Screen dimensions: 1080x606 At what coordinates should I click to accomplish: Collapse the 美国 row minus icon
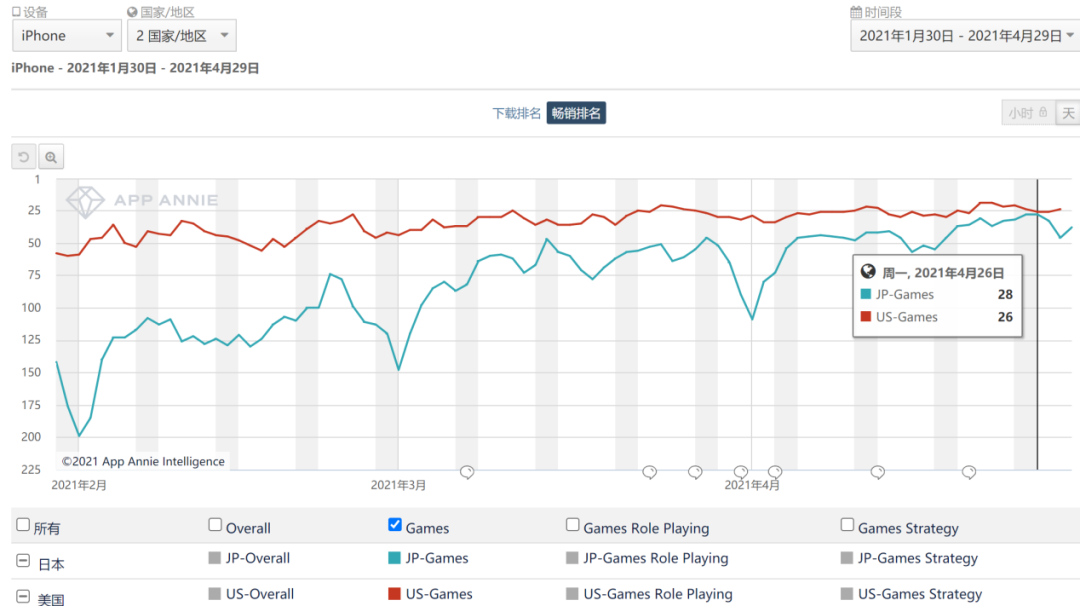point(23,597)
